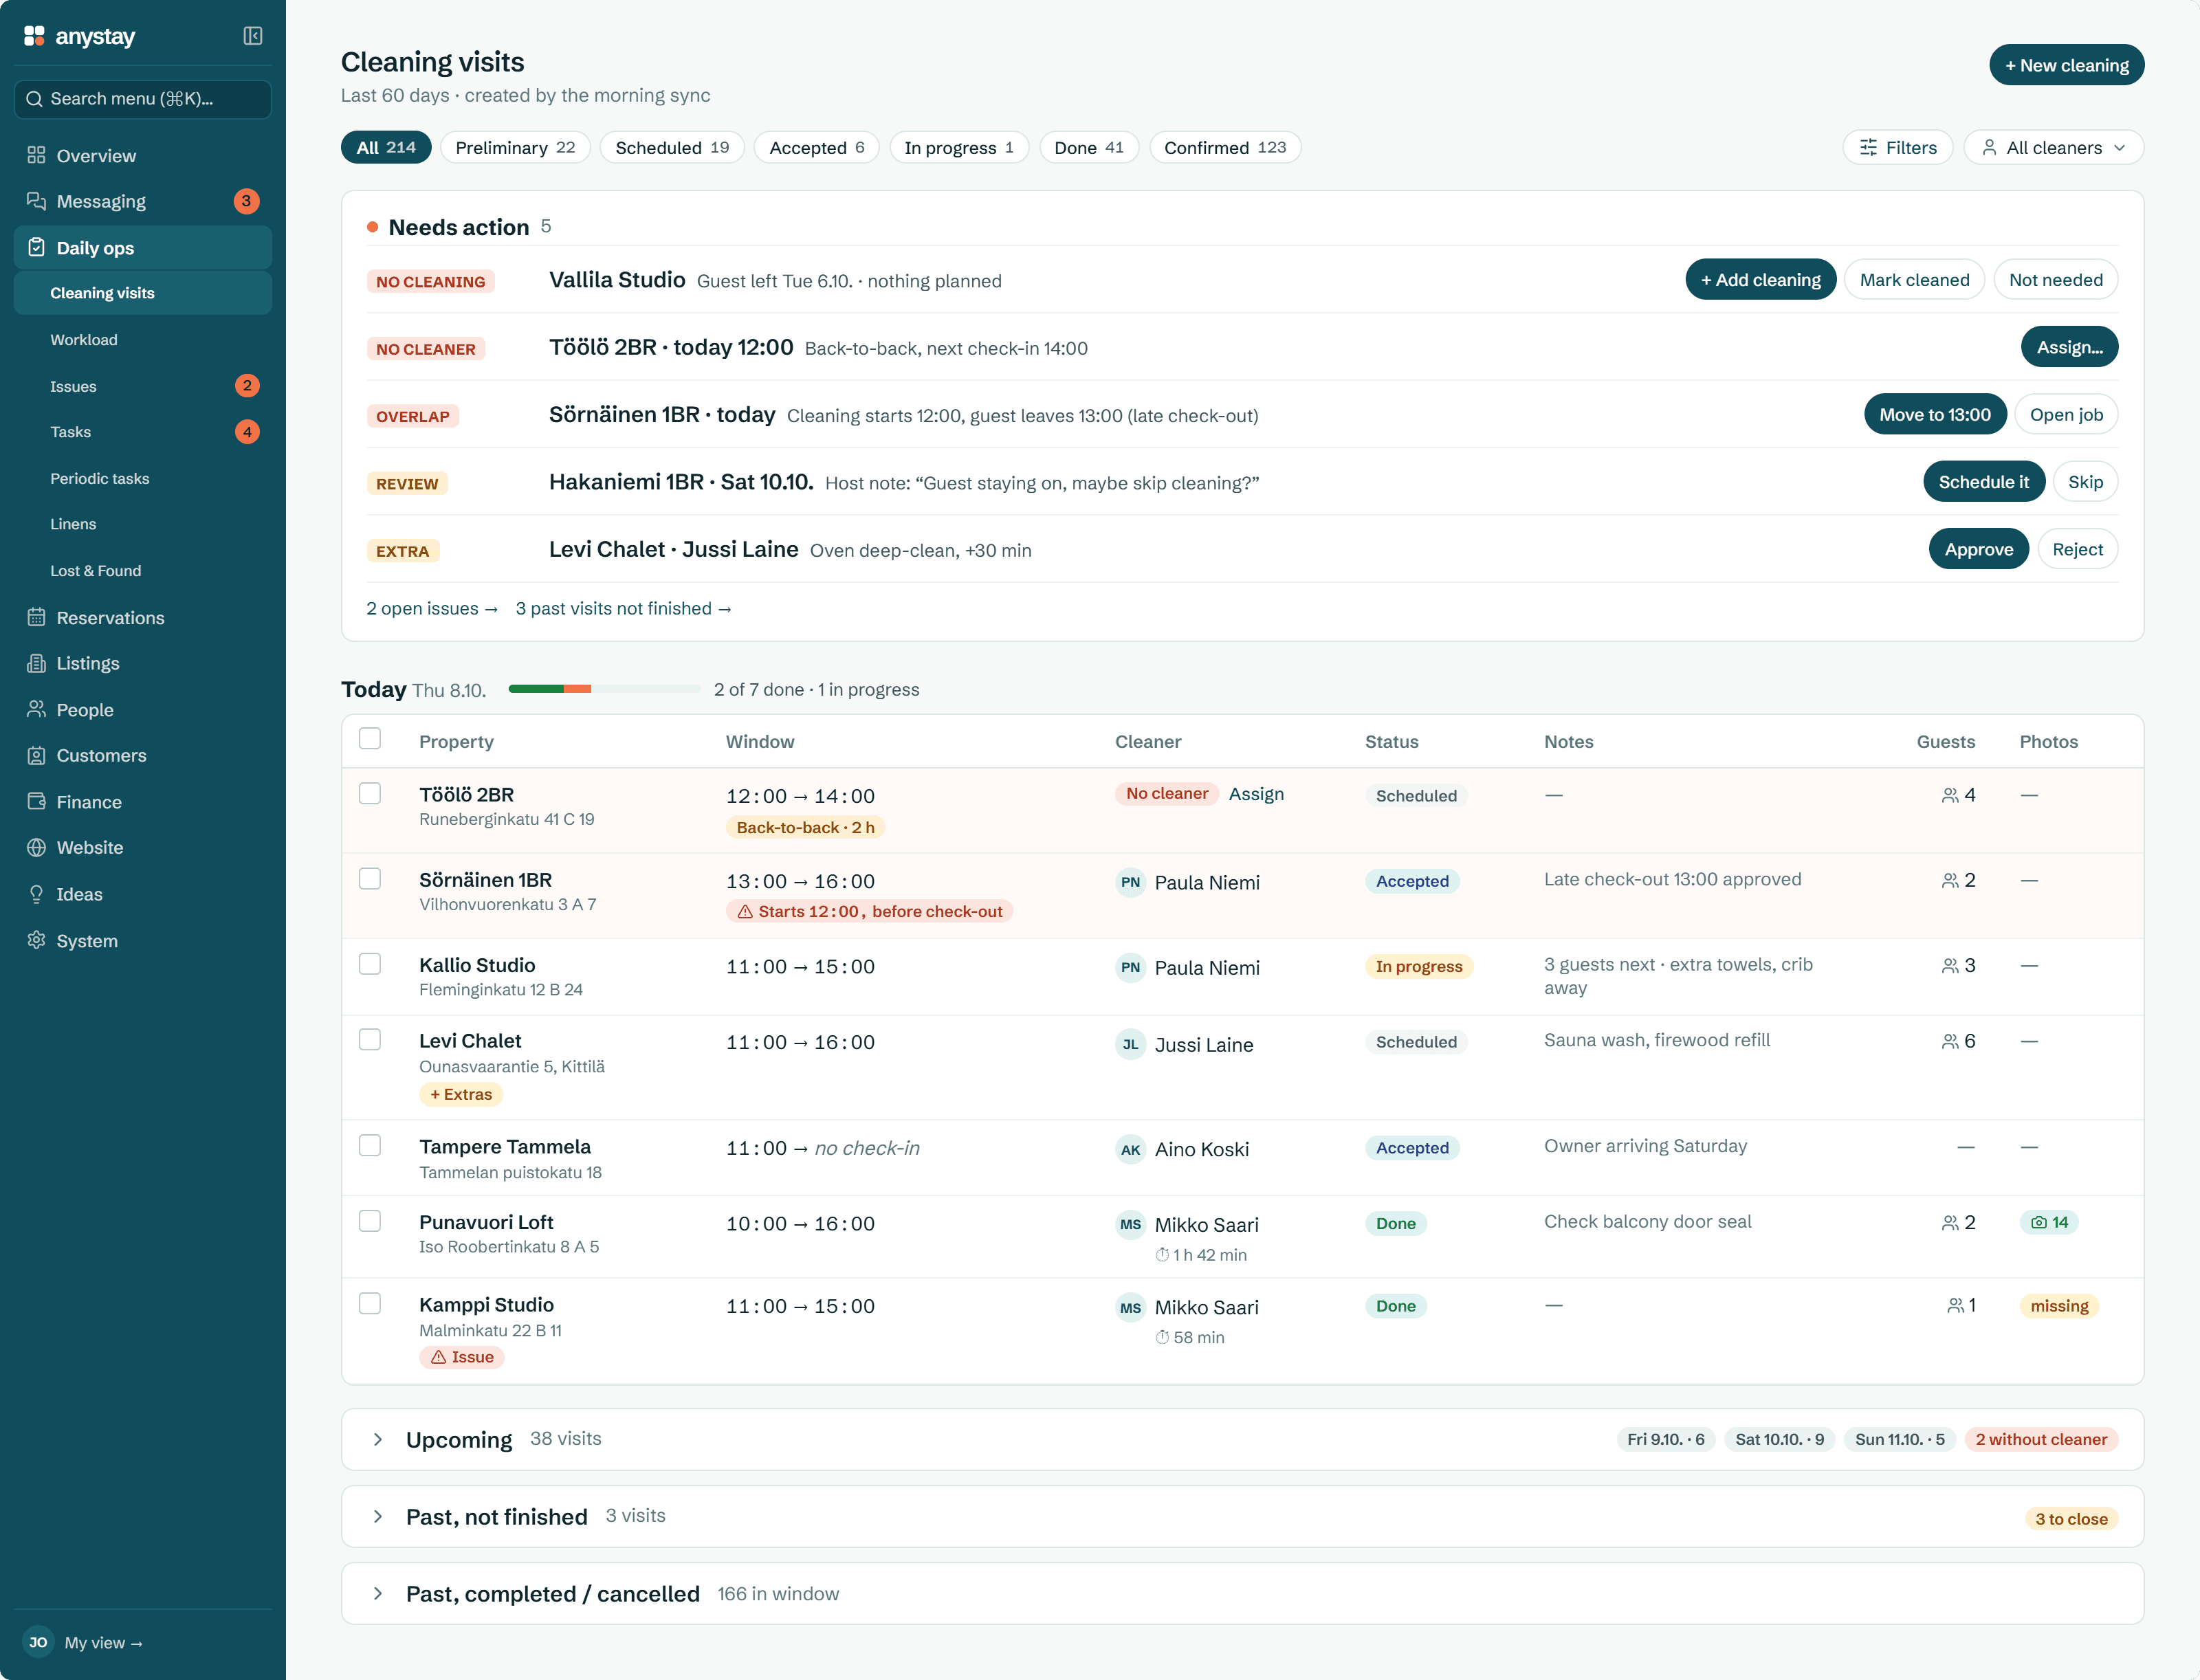Click the System gear icon
Image resolution: width=2200 pixels, height=1680 pixels.
click(36, 940)
